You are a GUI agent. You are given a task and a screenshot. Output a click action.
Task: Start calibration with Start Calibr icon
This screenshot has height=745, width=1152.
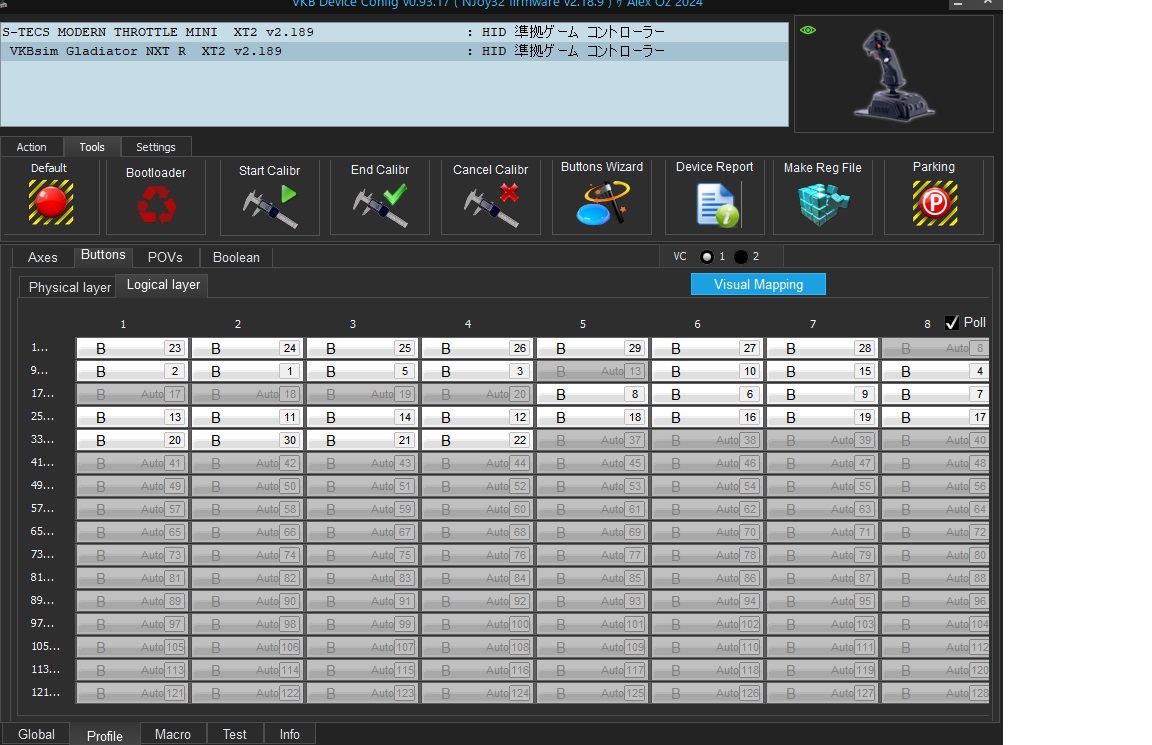[x=270, y=206]
